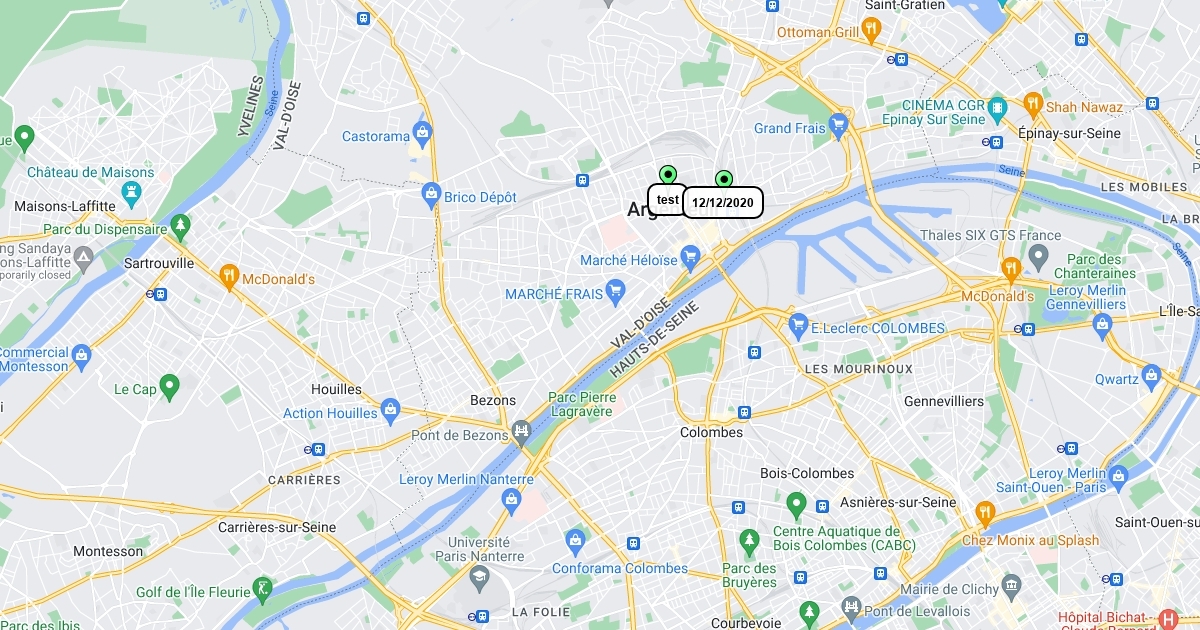
Task: Click the Pont de Bezons bridge icon
Action: click(x=520, y=431)
